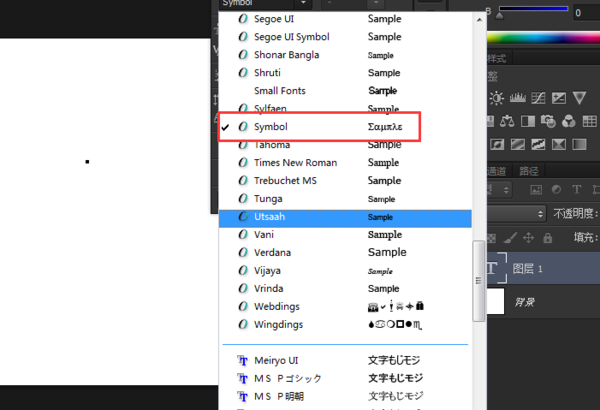Viewport: 600px width, 410px height.
Task: Open the font family dropdown arrow
Action: coord(303,3)
